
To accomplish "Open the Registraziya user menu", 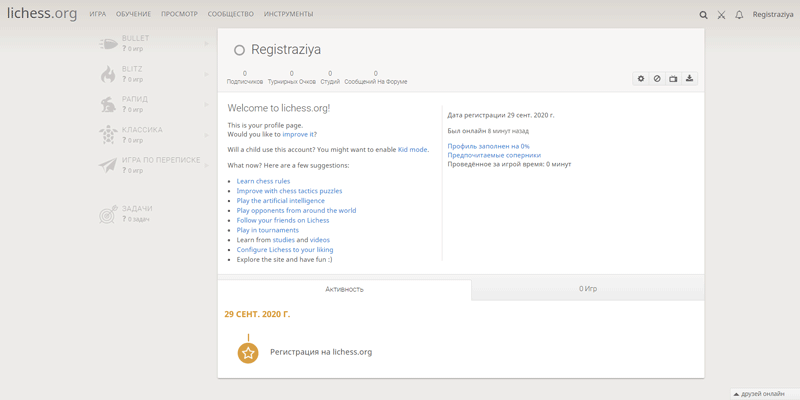I will click(773, 15).
